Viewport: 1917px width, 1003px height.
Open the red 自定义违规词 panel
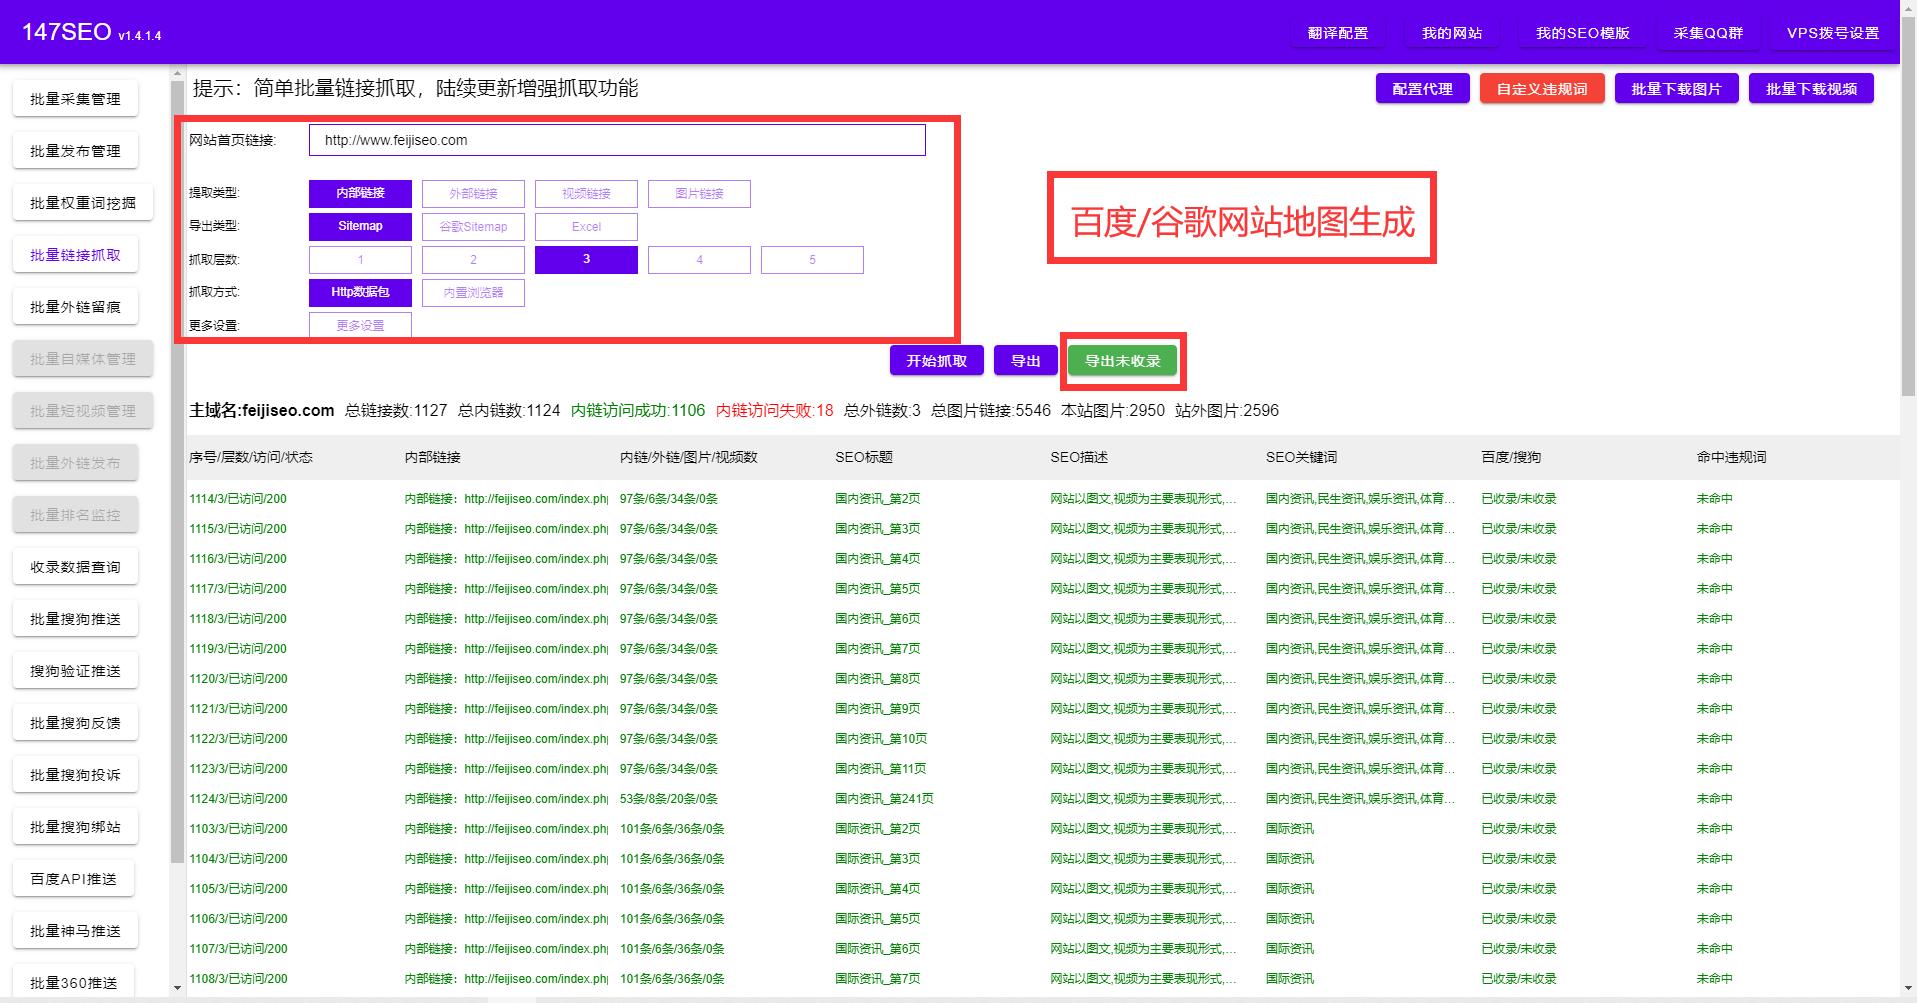1541,88
